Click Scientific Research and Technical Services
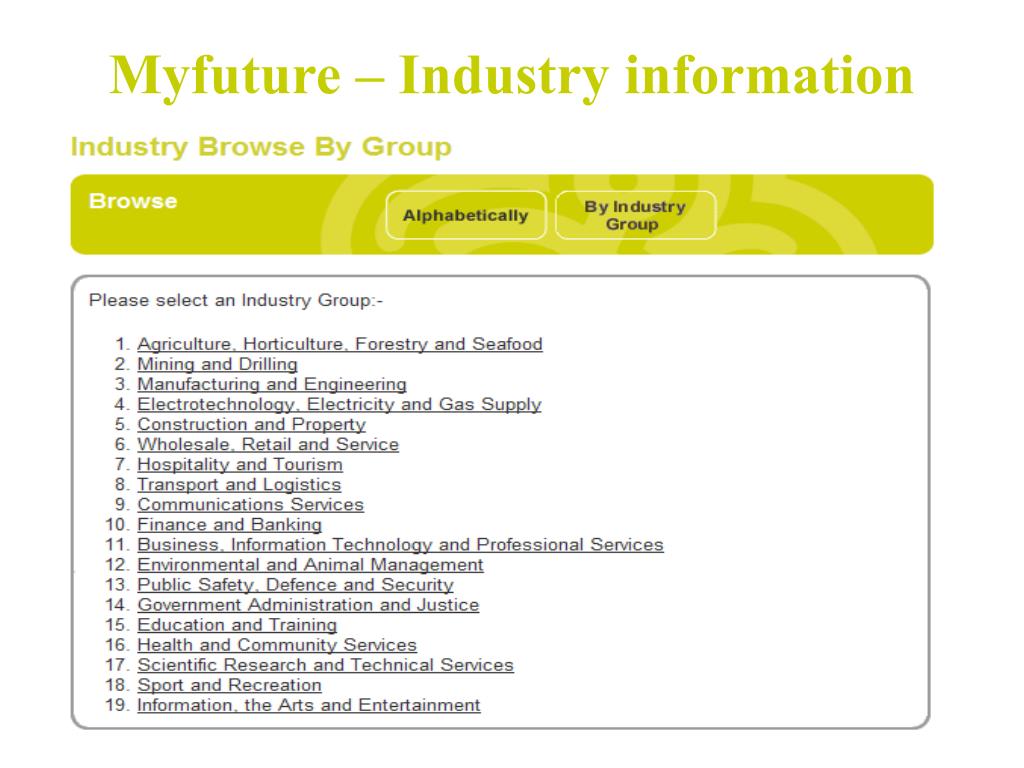 pos(325,665)
